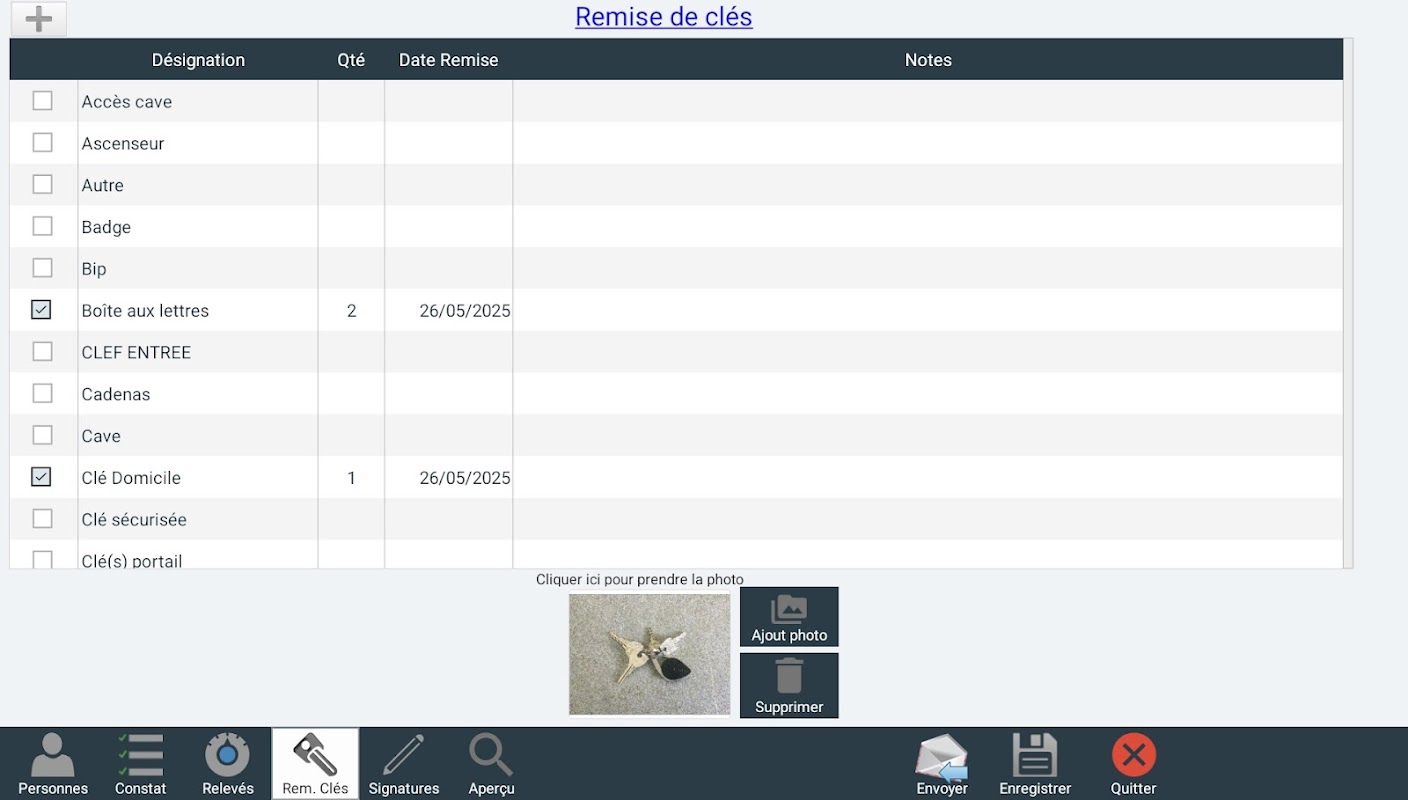Click the key list vertical scrollbar
Image resolution: width=1408 pixels, height=800 pixels.
(x=1348, y=304)
